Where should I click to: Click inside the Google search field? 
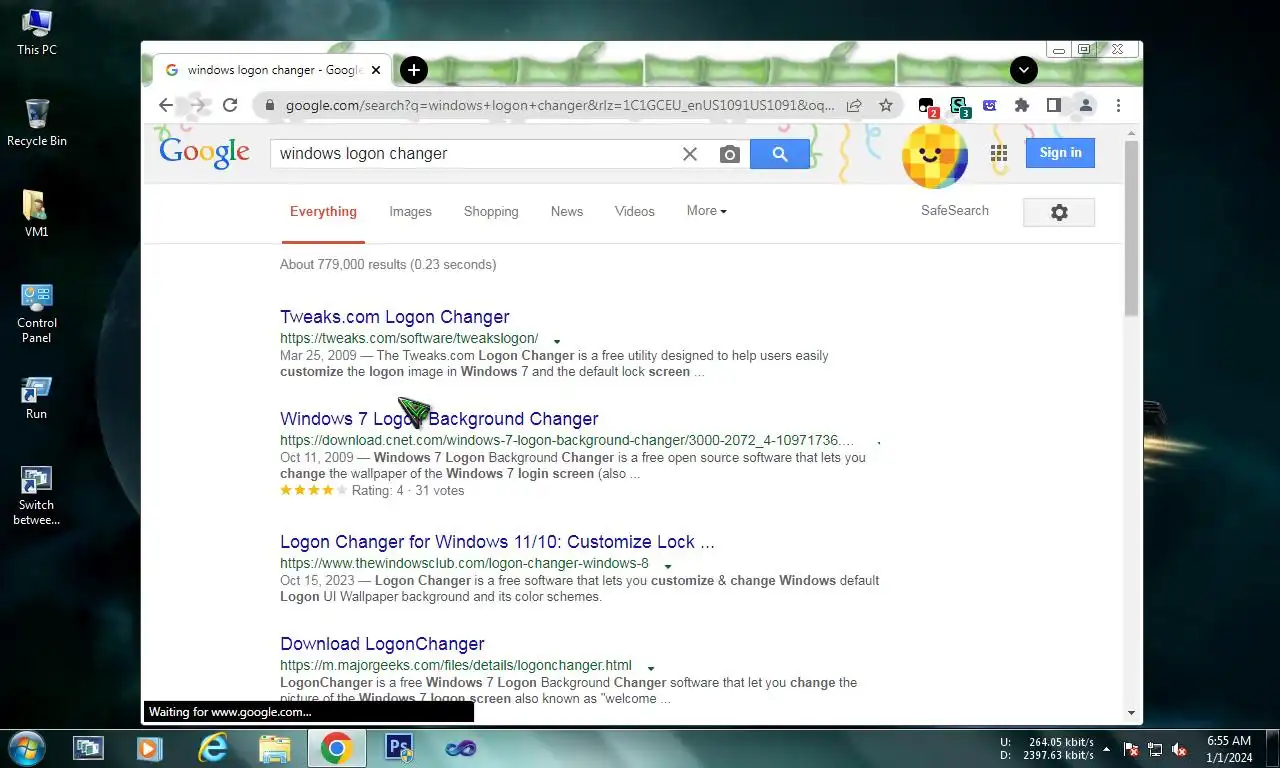click(x=474, y=154)
